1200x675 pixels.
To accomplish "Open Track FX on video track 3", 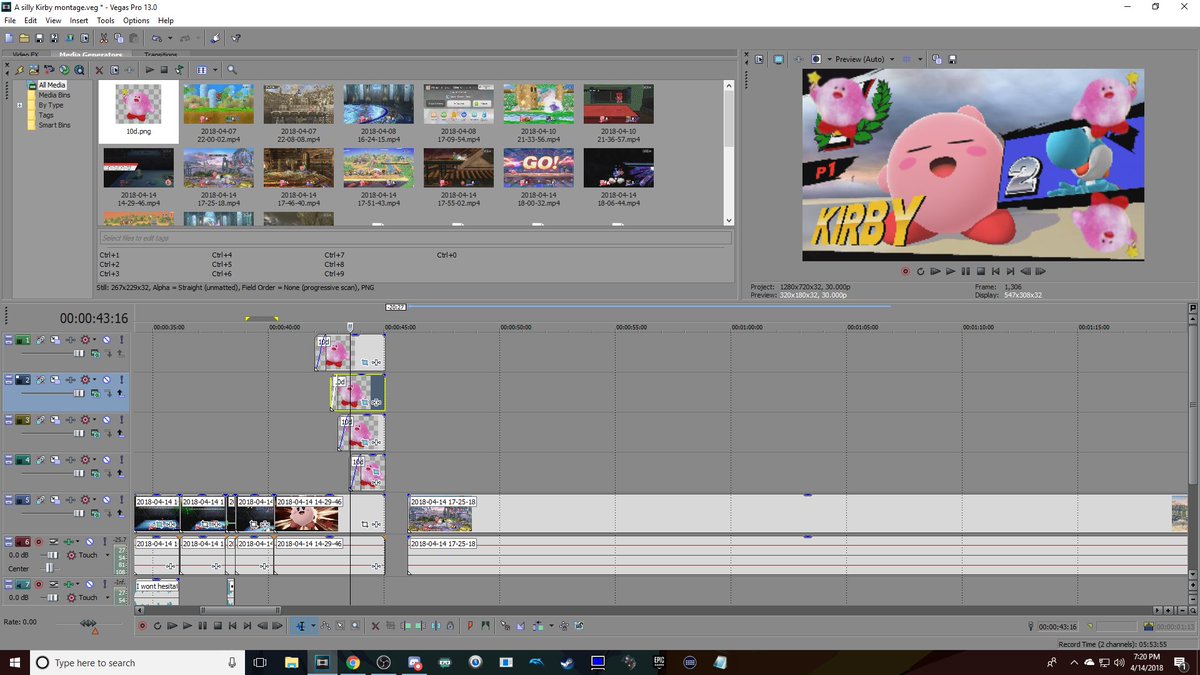I will (70, 420).
